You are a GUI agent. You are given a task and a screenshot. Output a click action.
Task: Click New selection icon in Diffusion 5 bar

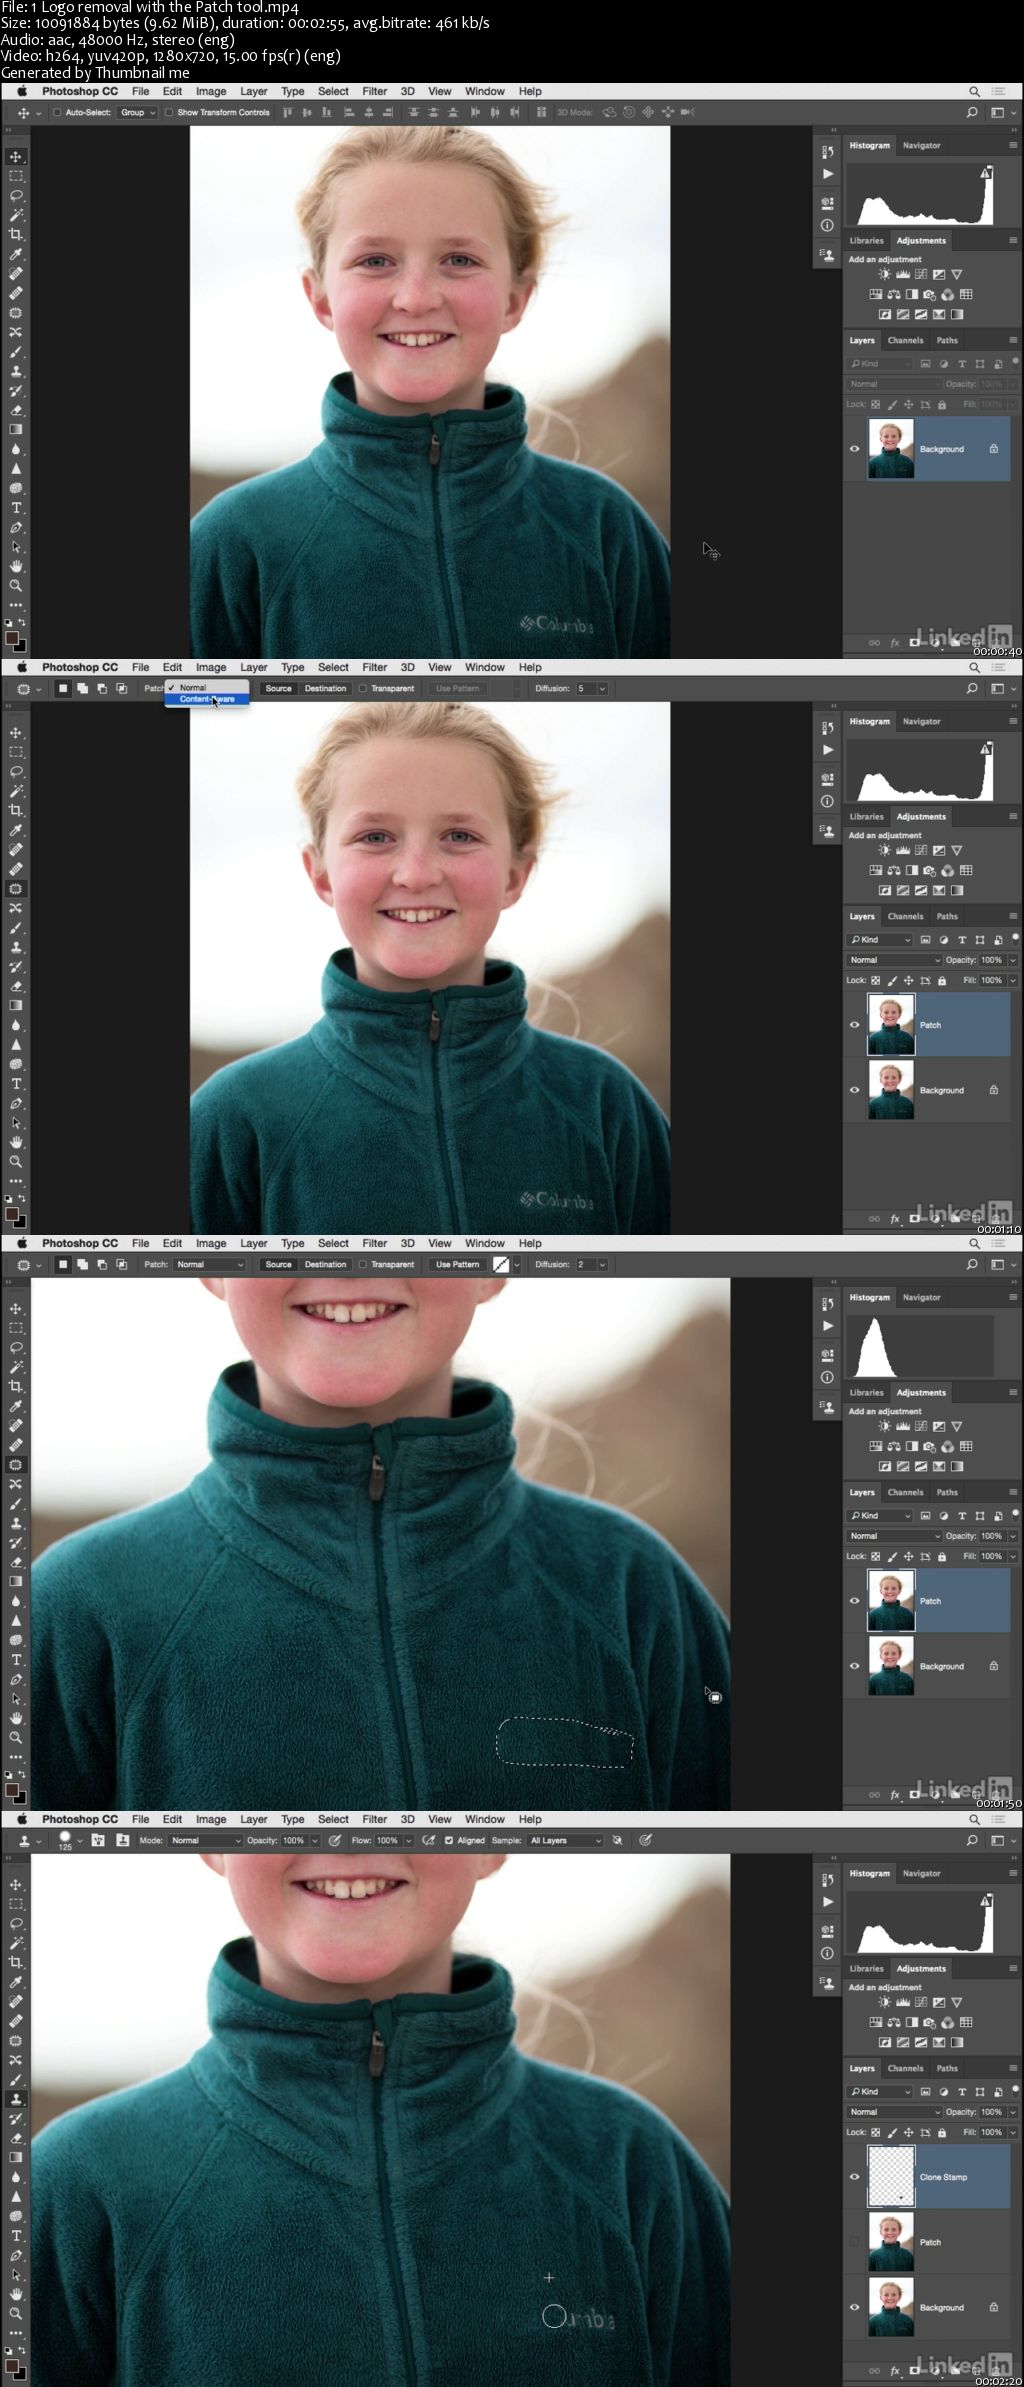tap(63, 688)
